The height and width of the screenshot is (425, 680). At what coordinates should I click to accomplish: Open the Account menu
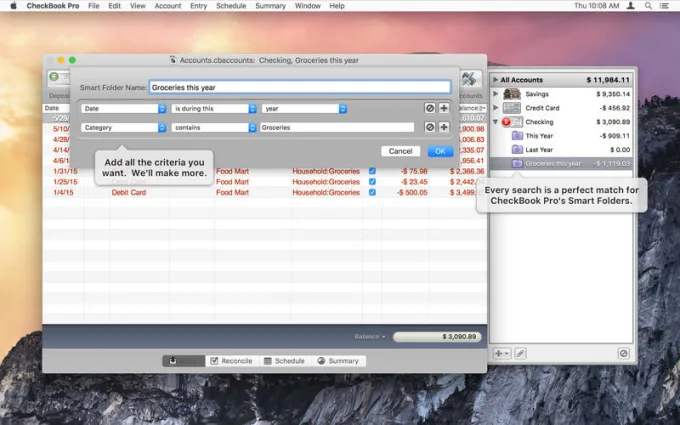pyautogui.click(x=168, y=6)
